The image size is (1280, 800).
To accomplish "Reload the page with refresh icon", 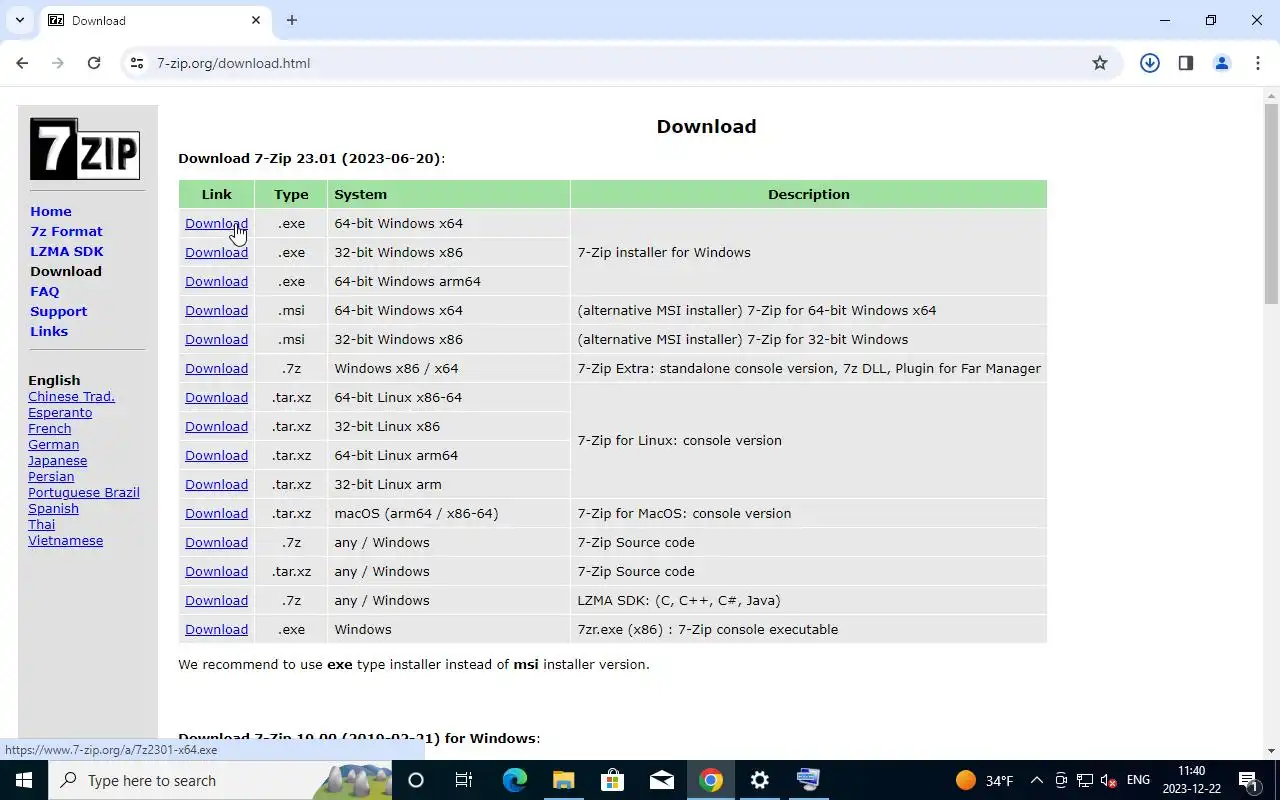I will 94,63.
